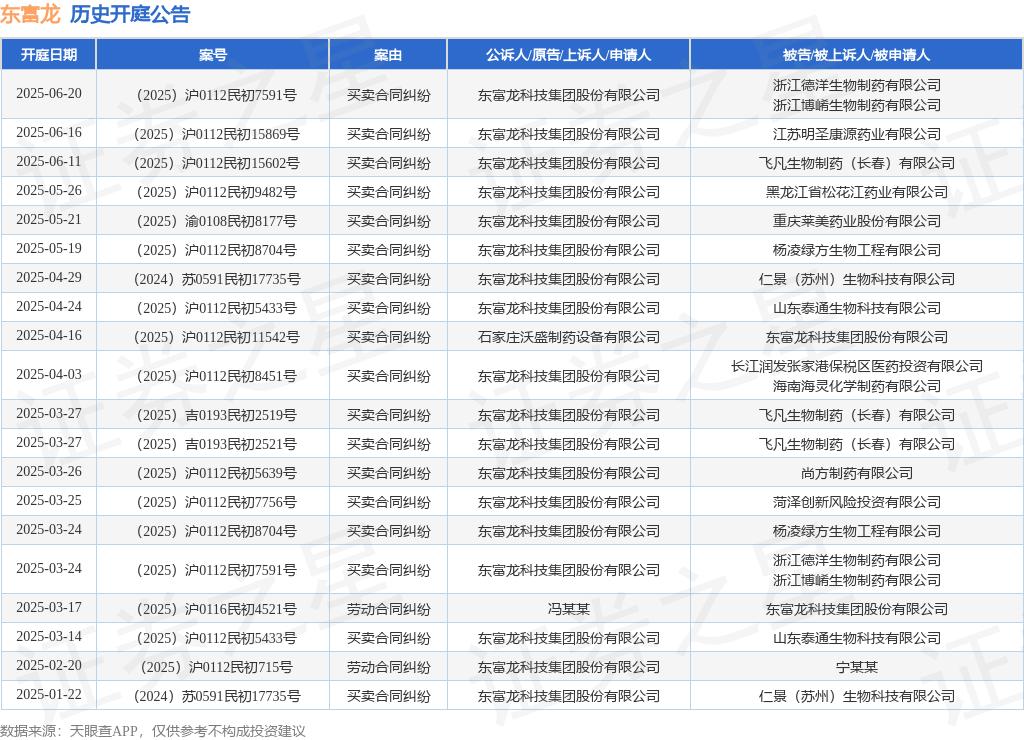The width and height of the screenshot is (1024, 740).
Task: Click defendant 宁某某
Action: coord(856,668)
